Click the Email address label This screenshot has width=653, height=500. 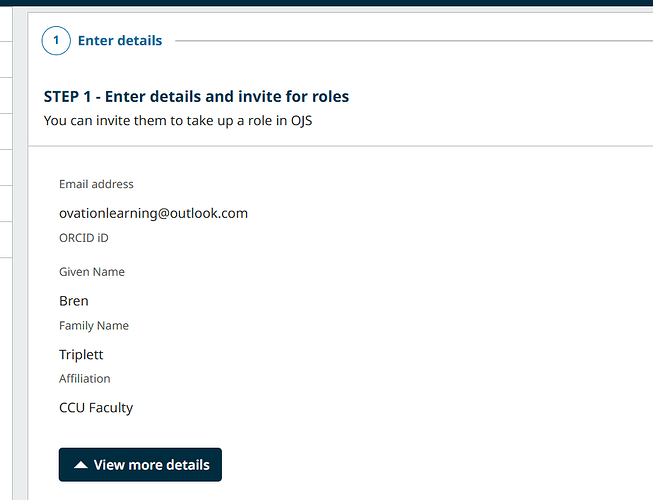[x=96, y=184]
